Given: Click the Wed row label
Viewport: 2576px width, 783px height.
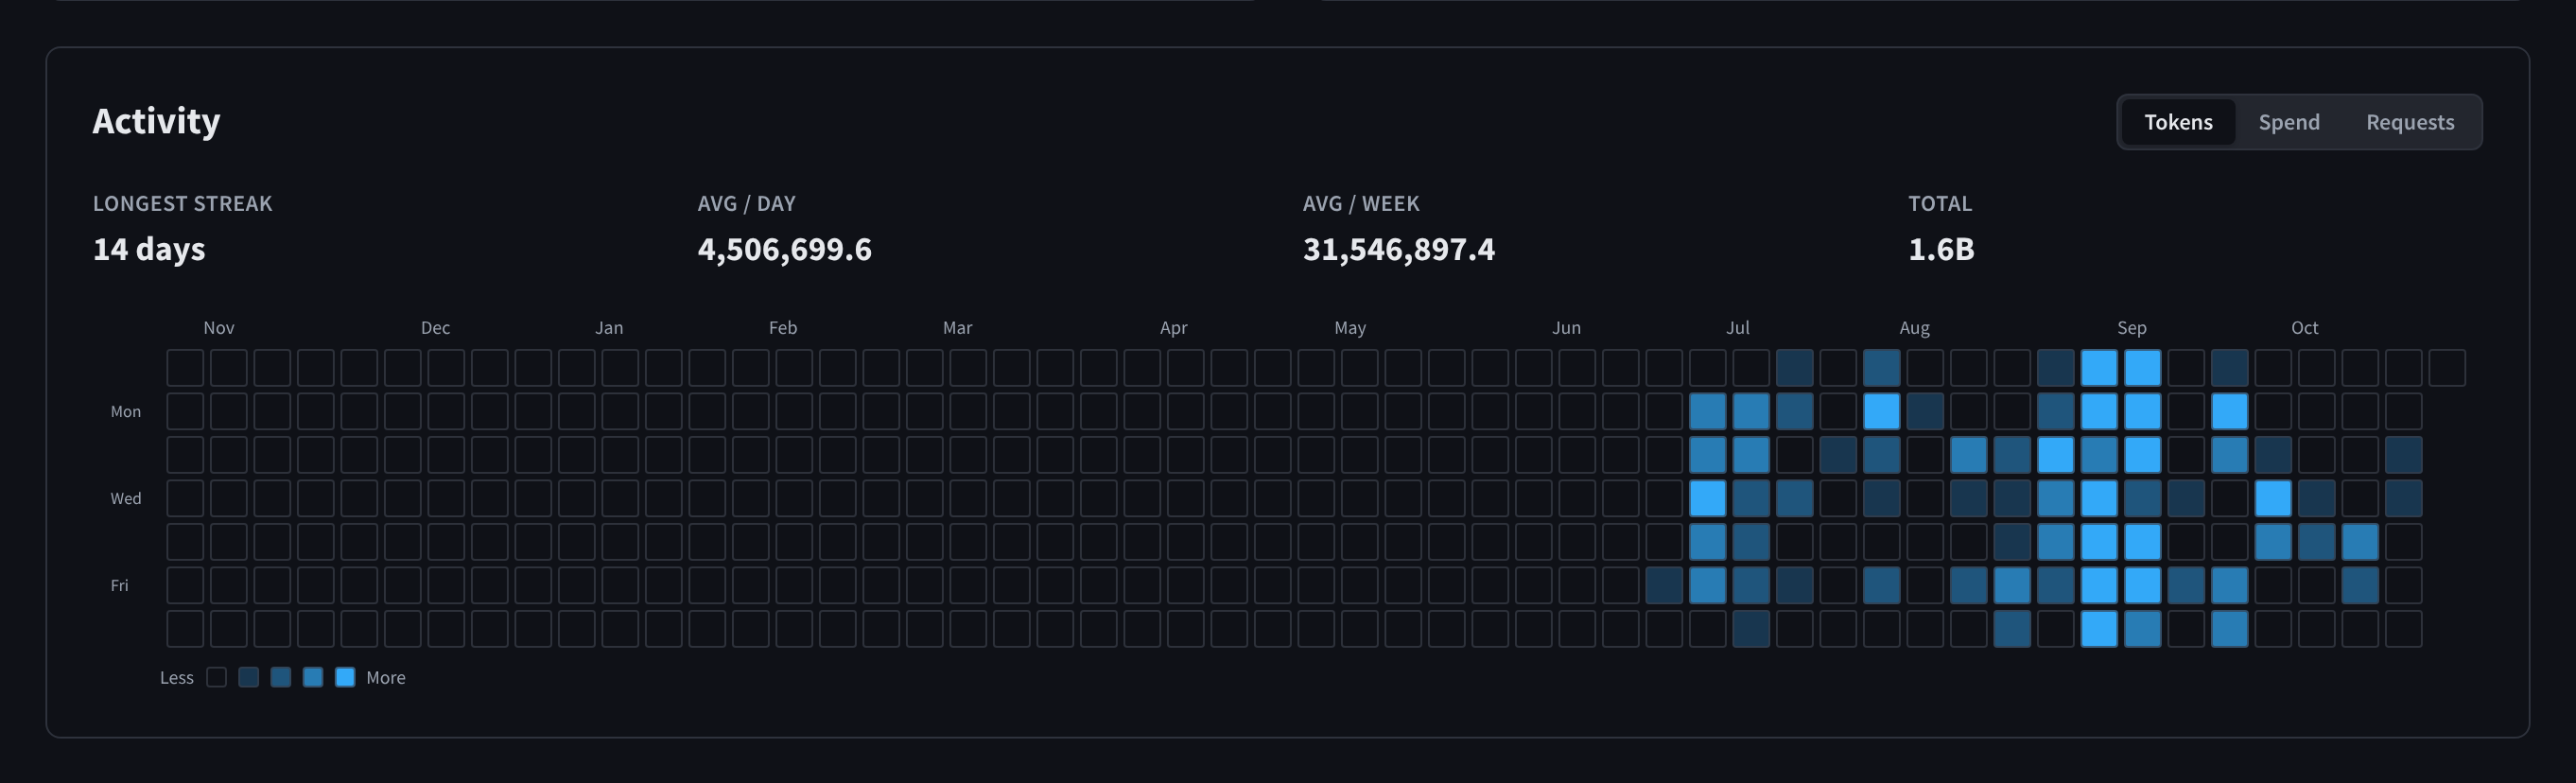Looking at the screenshot, I should tap(125, 499).
